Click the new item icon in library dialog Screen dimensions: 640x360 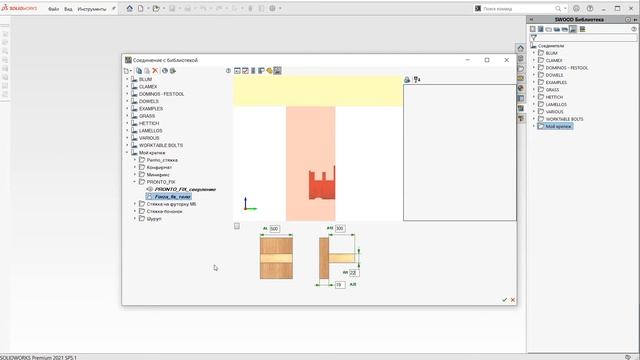(126, 71)
